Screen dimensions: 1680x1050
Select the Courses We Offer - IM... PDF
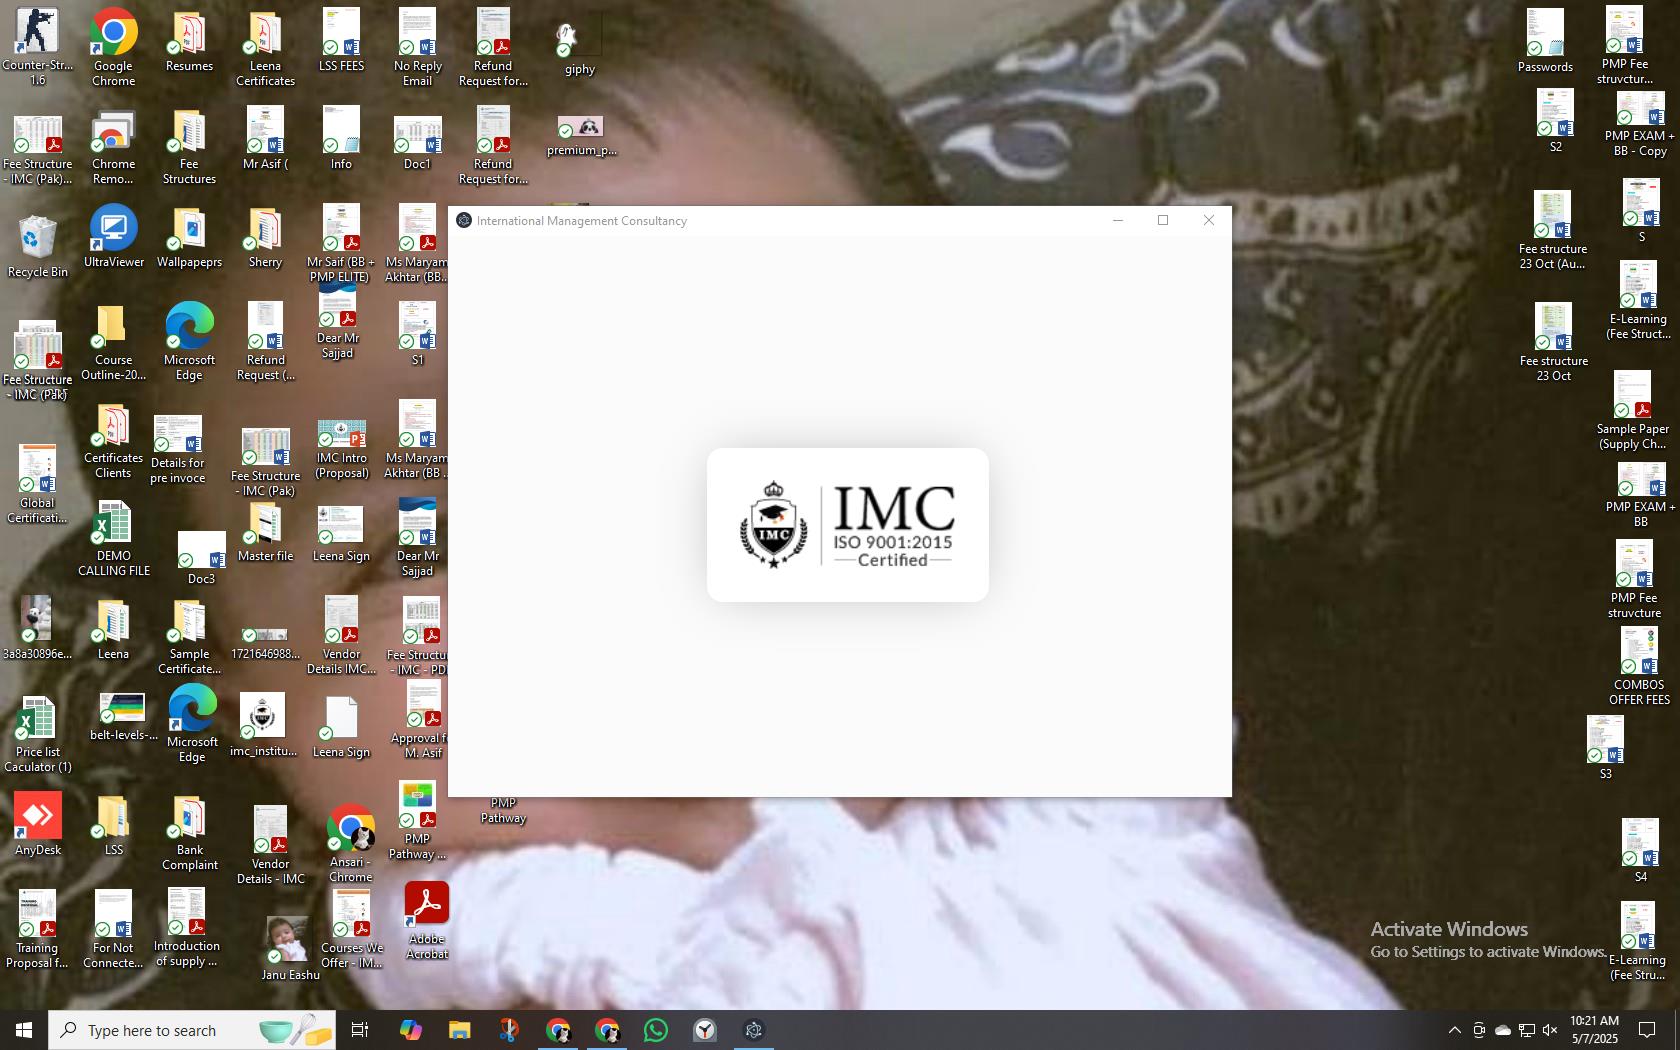(351, 928)
